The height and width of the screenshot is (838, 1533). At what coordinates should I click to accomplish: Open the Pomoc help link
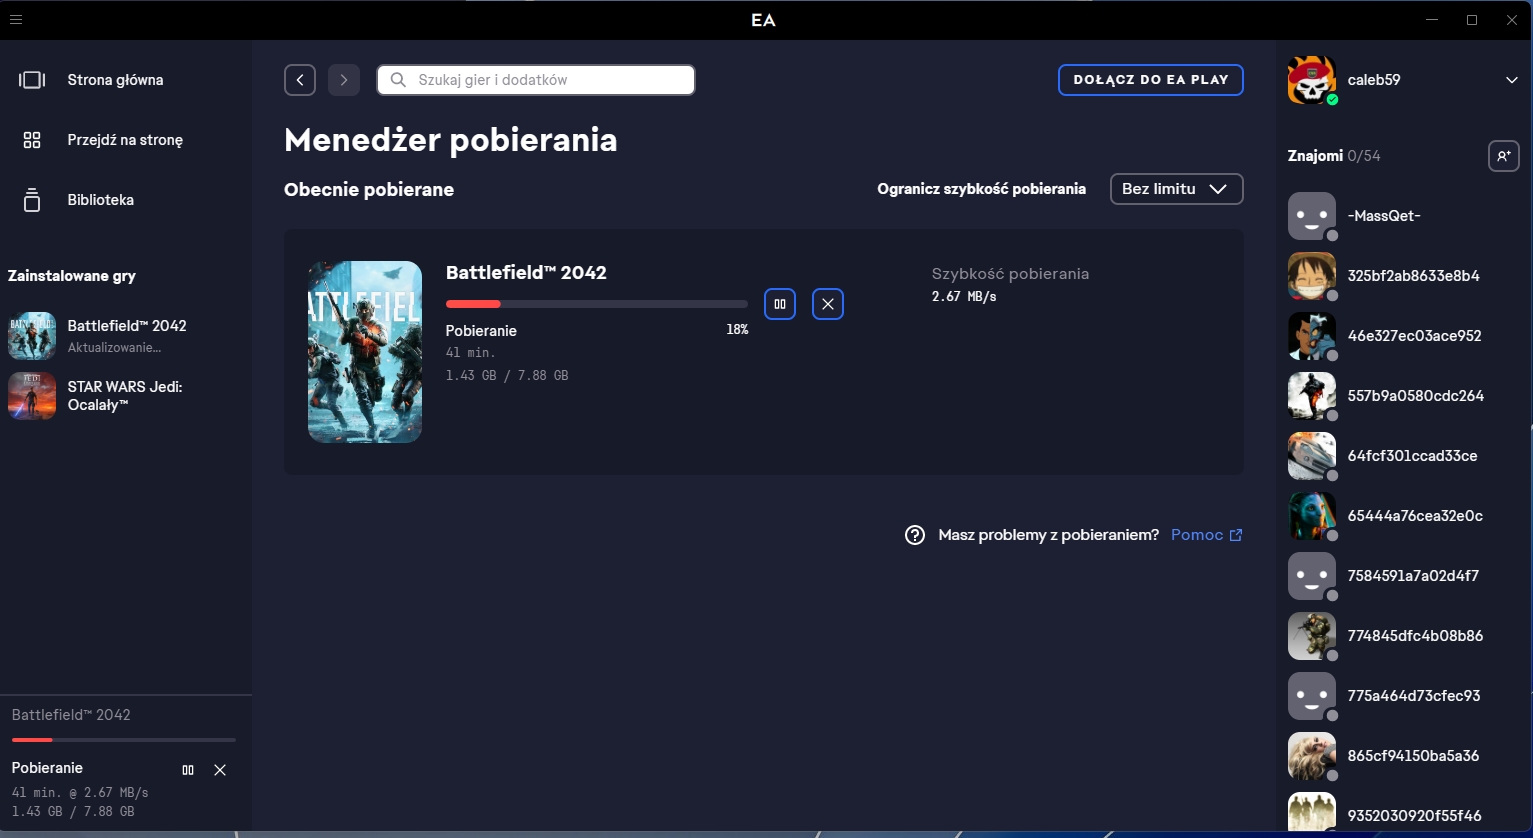[1197, 535]
